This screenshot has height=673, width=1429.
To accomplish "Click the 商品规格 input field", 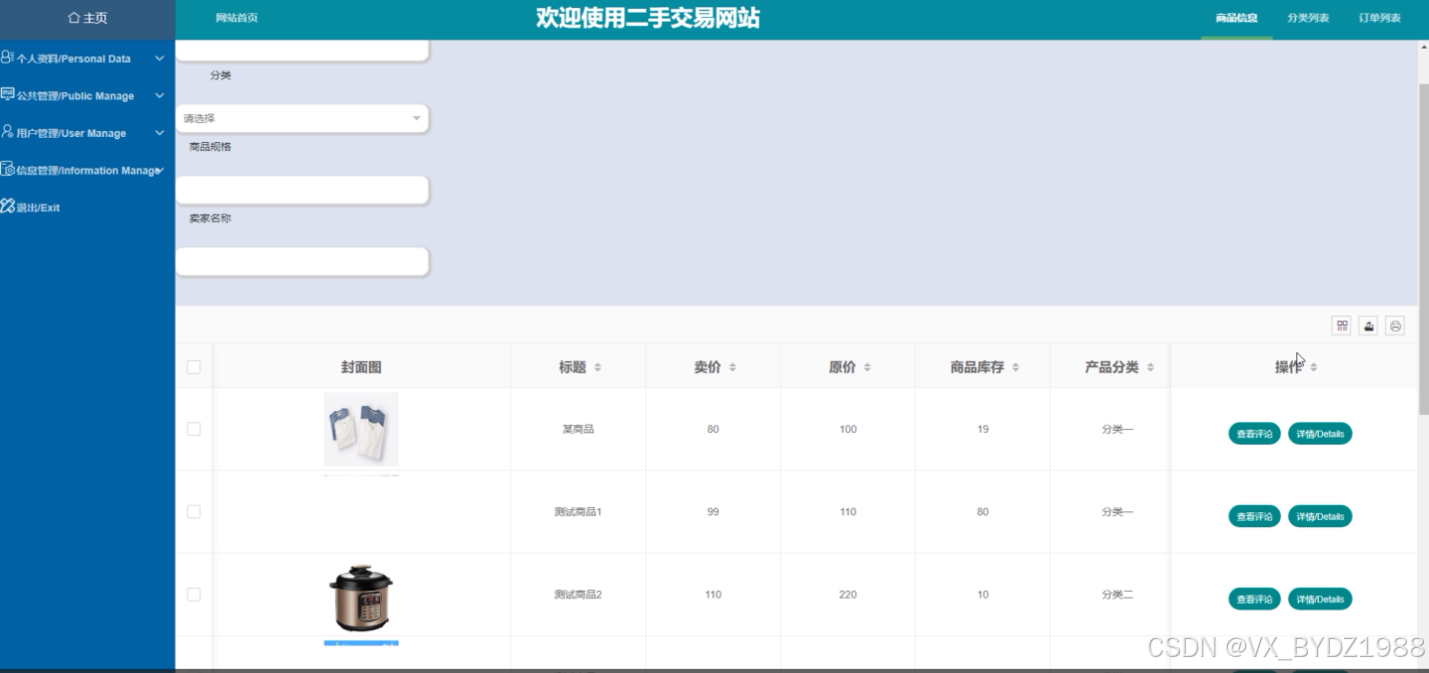I will (x=302, y=190).
